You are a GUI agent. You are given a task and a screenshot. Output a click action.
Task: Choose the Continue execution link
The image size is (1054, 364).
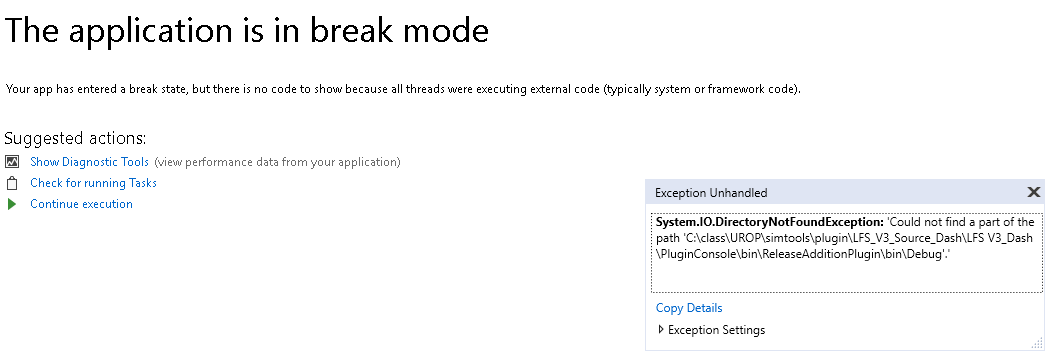pos(81,203)
